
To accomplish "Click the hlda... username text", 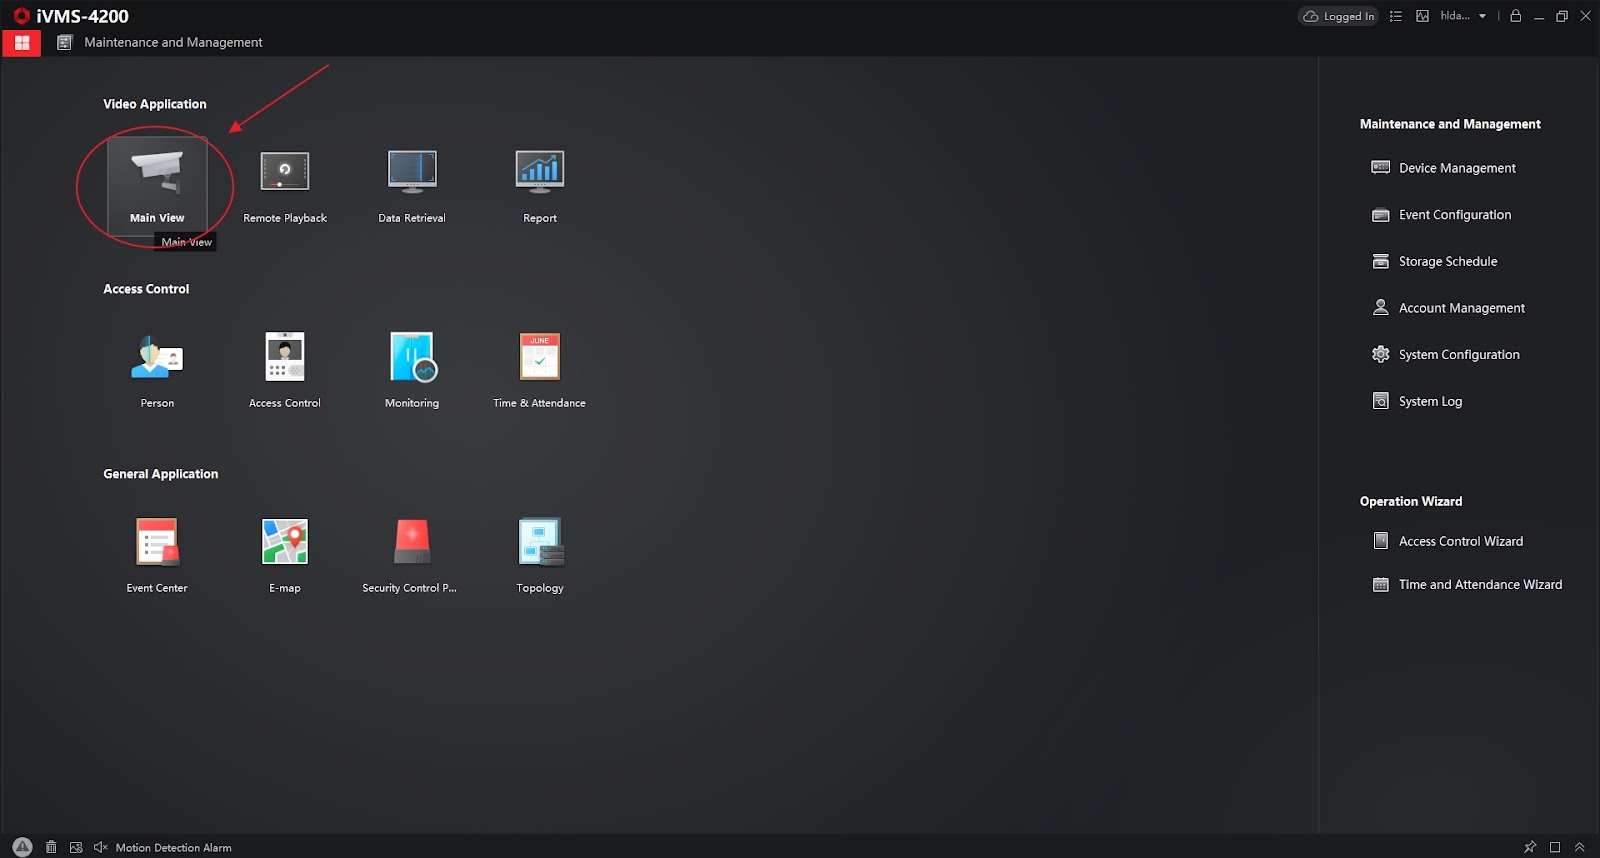I will pos(1455,16).
